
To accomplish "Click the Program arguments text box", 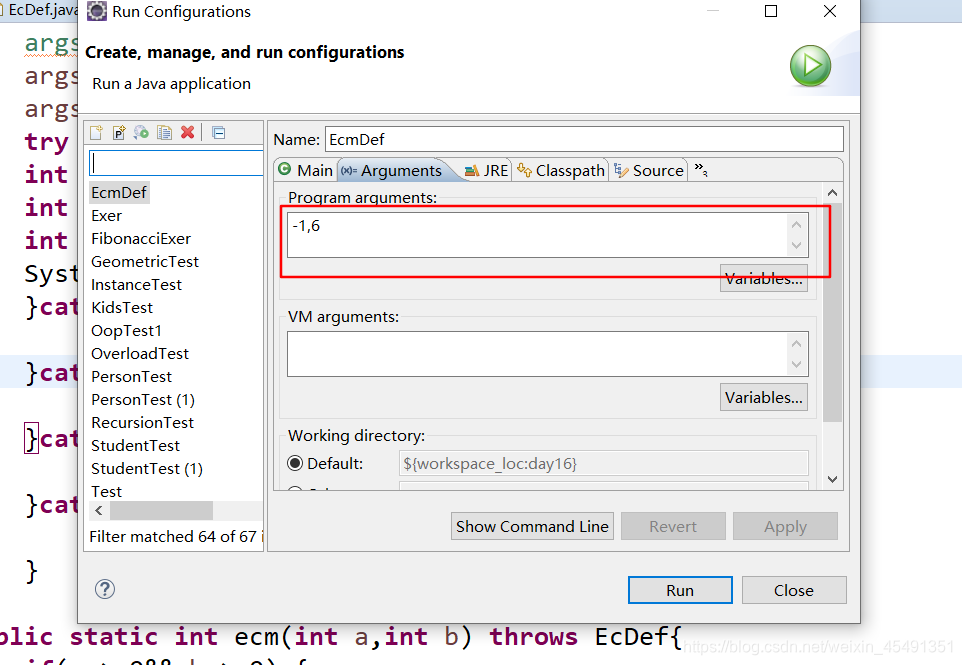I will pyautogui.click(x=538, y=235).
